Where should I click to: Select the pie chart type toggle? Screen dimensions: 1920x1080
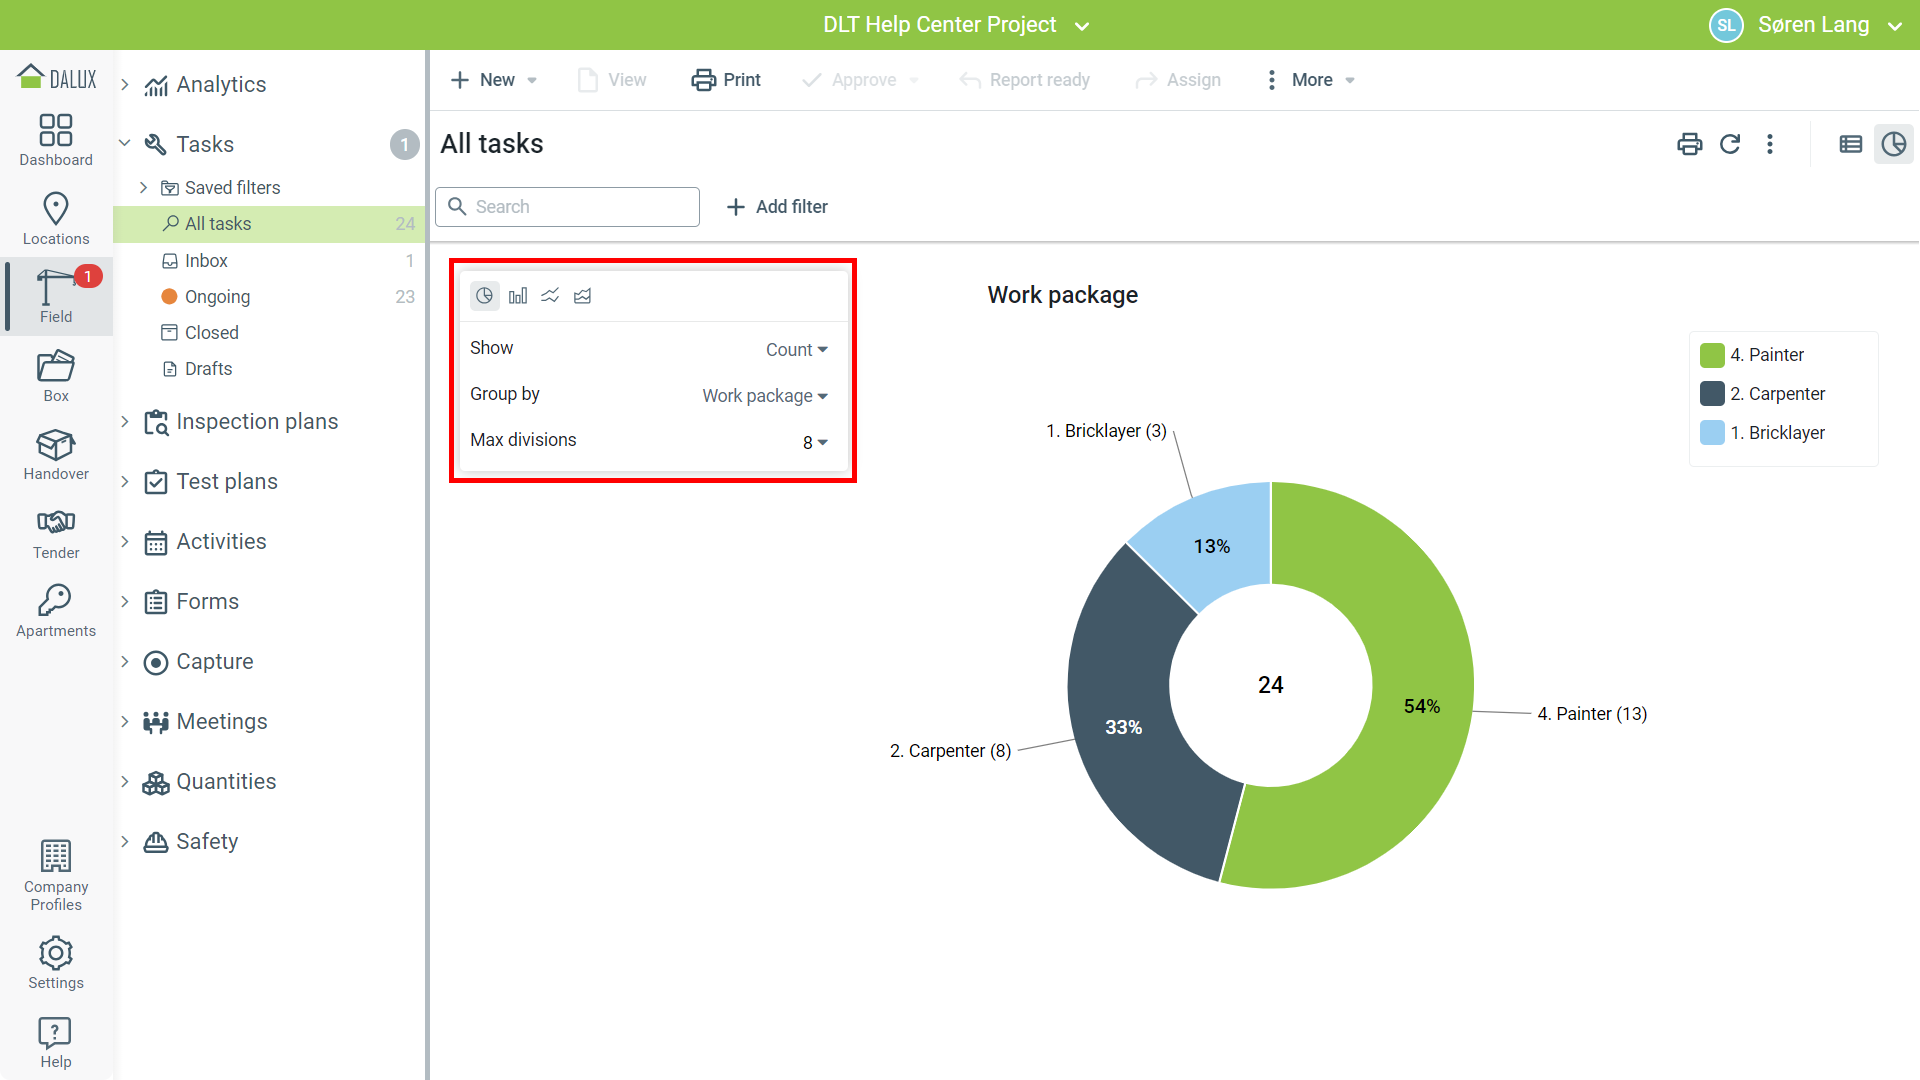[x=485, y=296]
